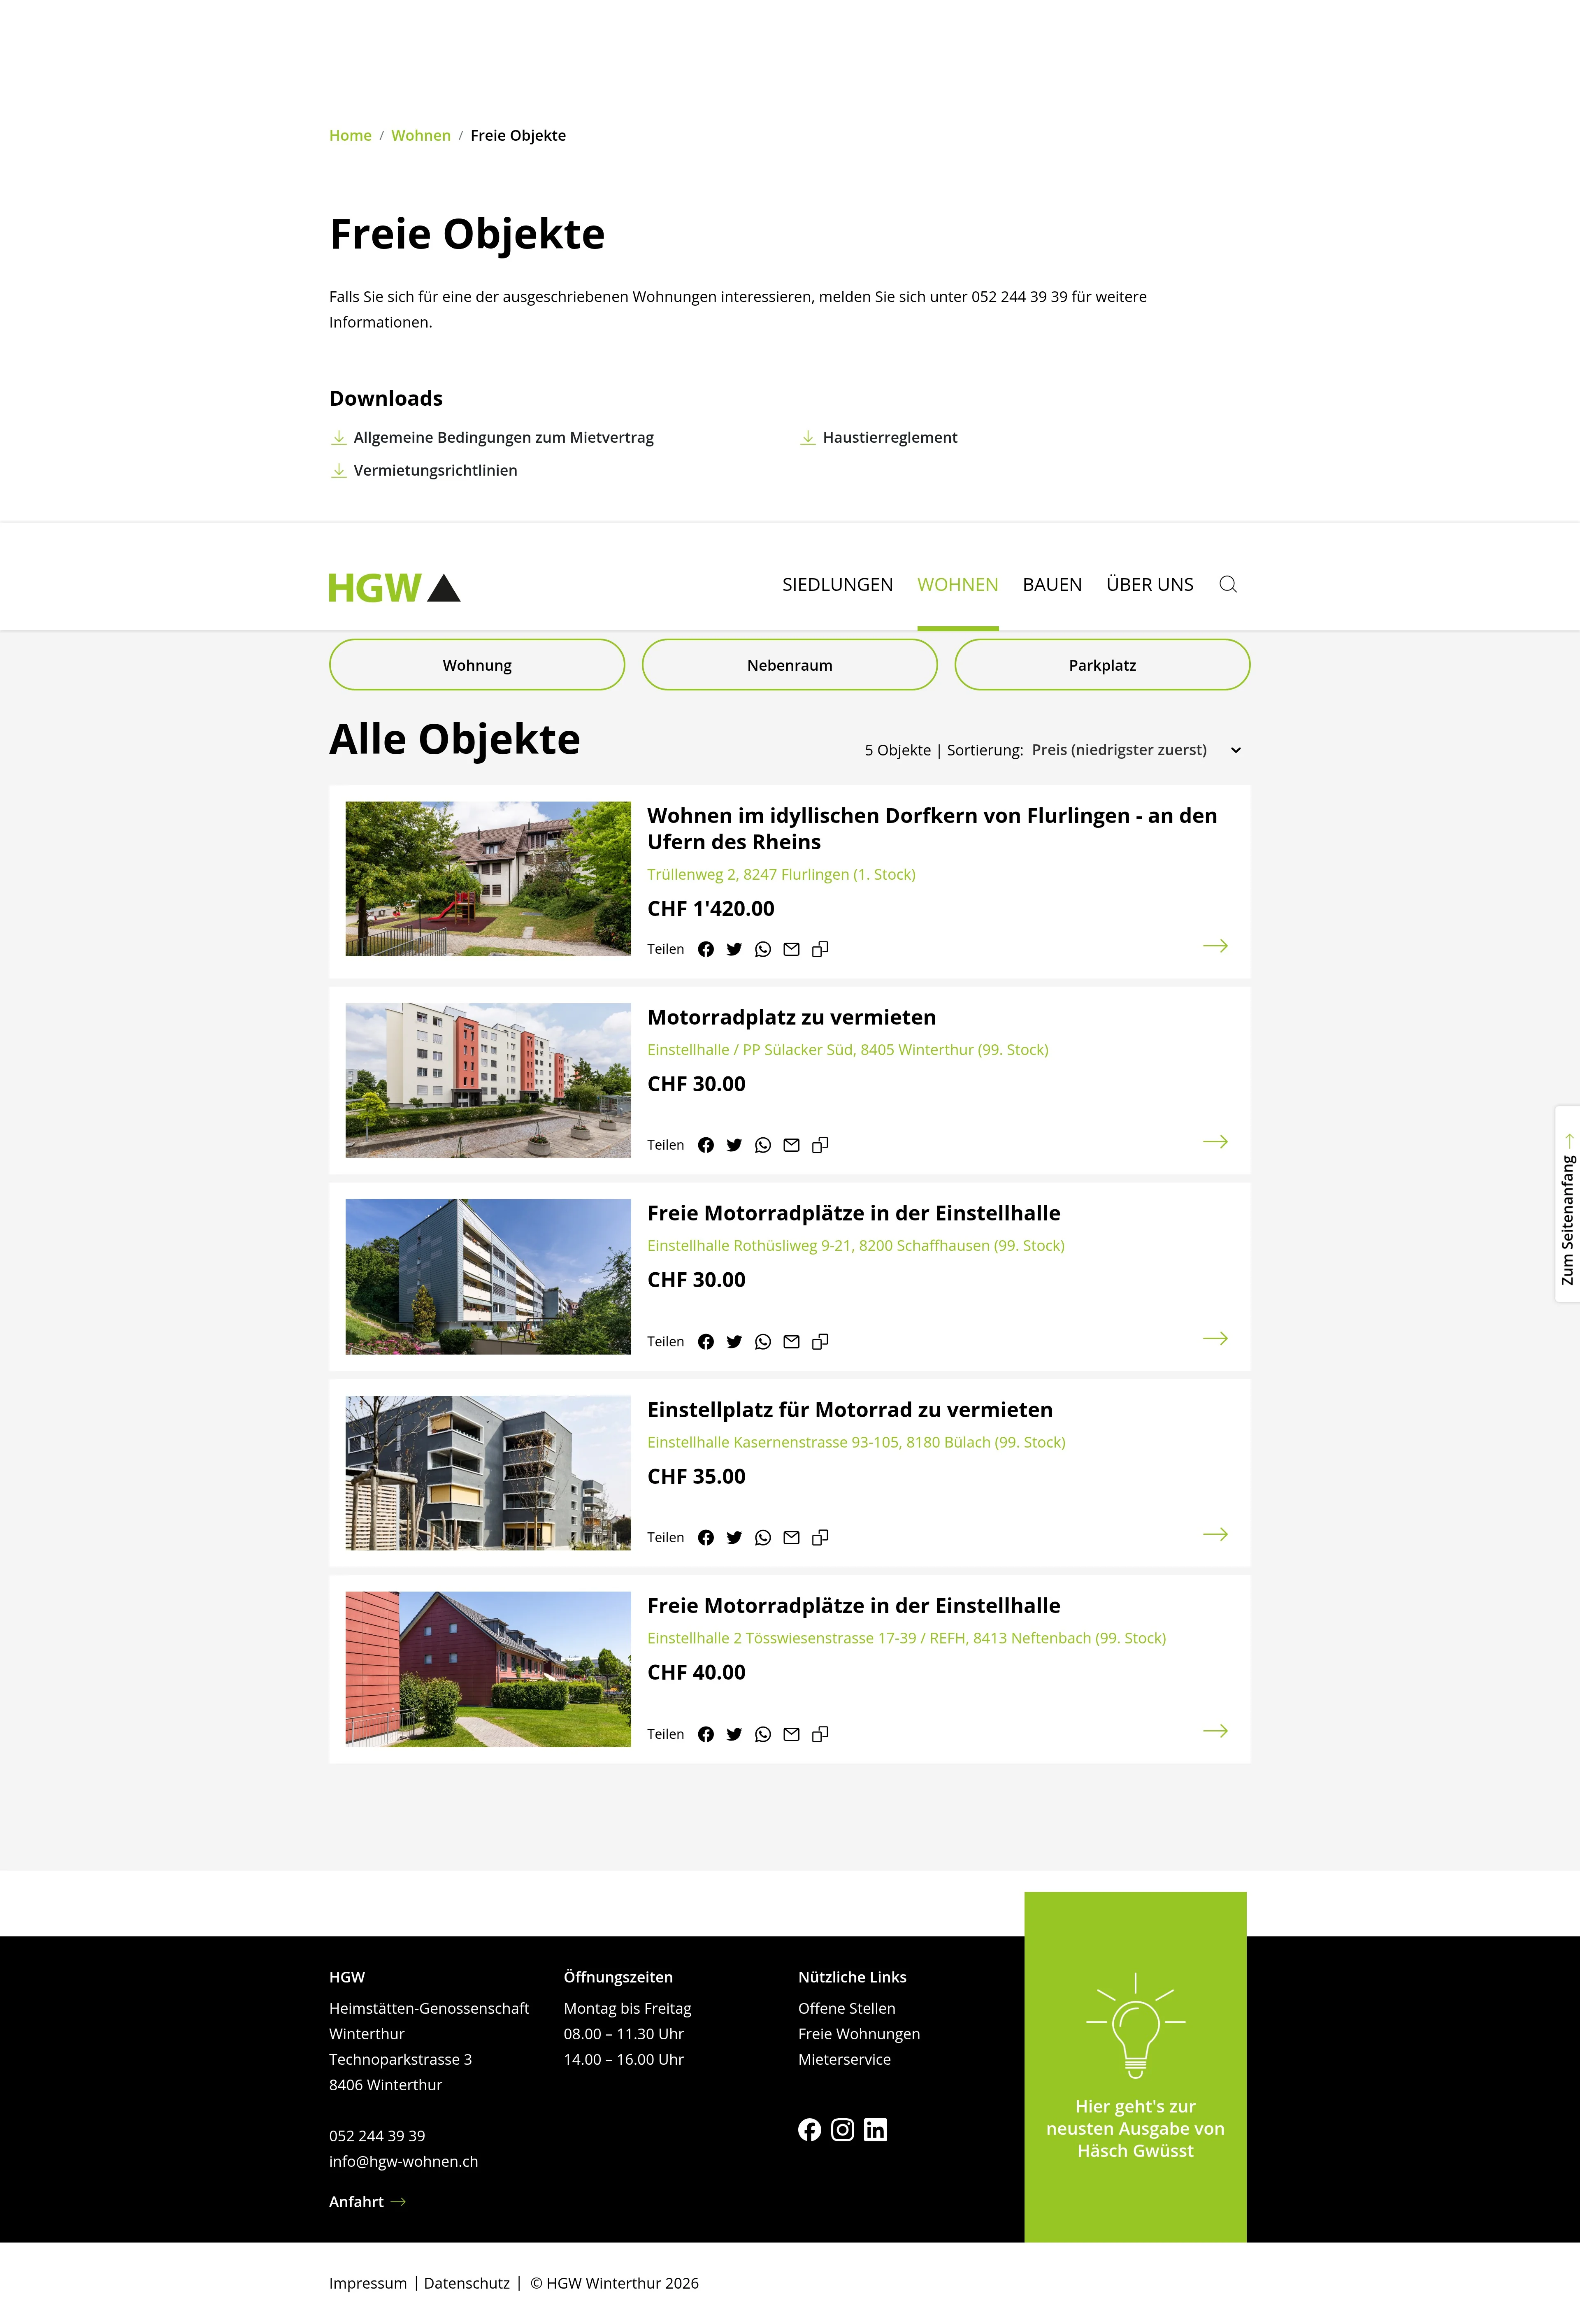The width and height of the screenshot is (1580, 2324).
Task: Open 'Motorradplatz zu vermieten' listing title
Action: point(792,1018)
